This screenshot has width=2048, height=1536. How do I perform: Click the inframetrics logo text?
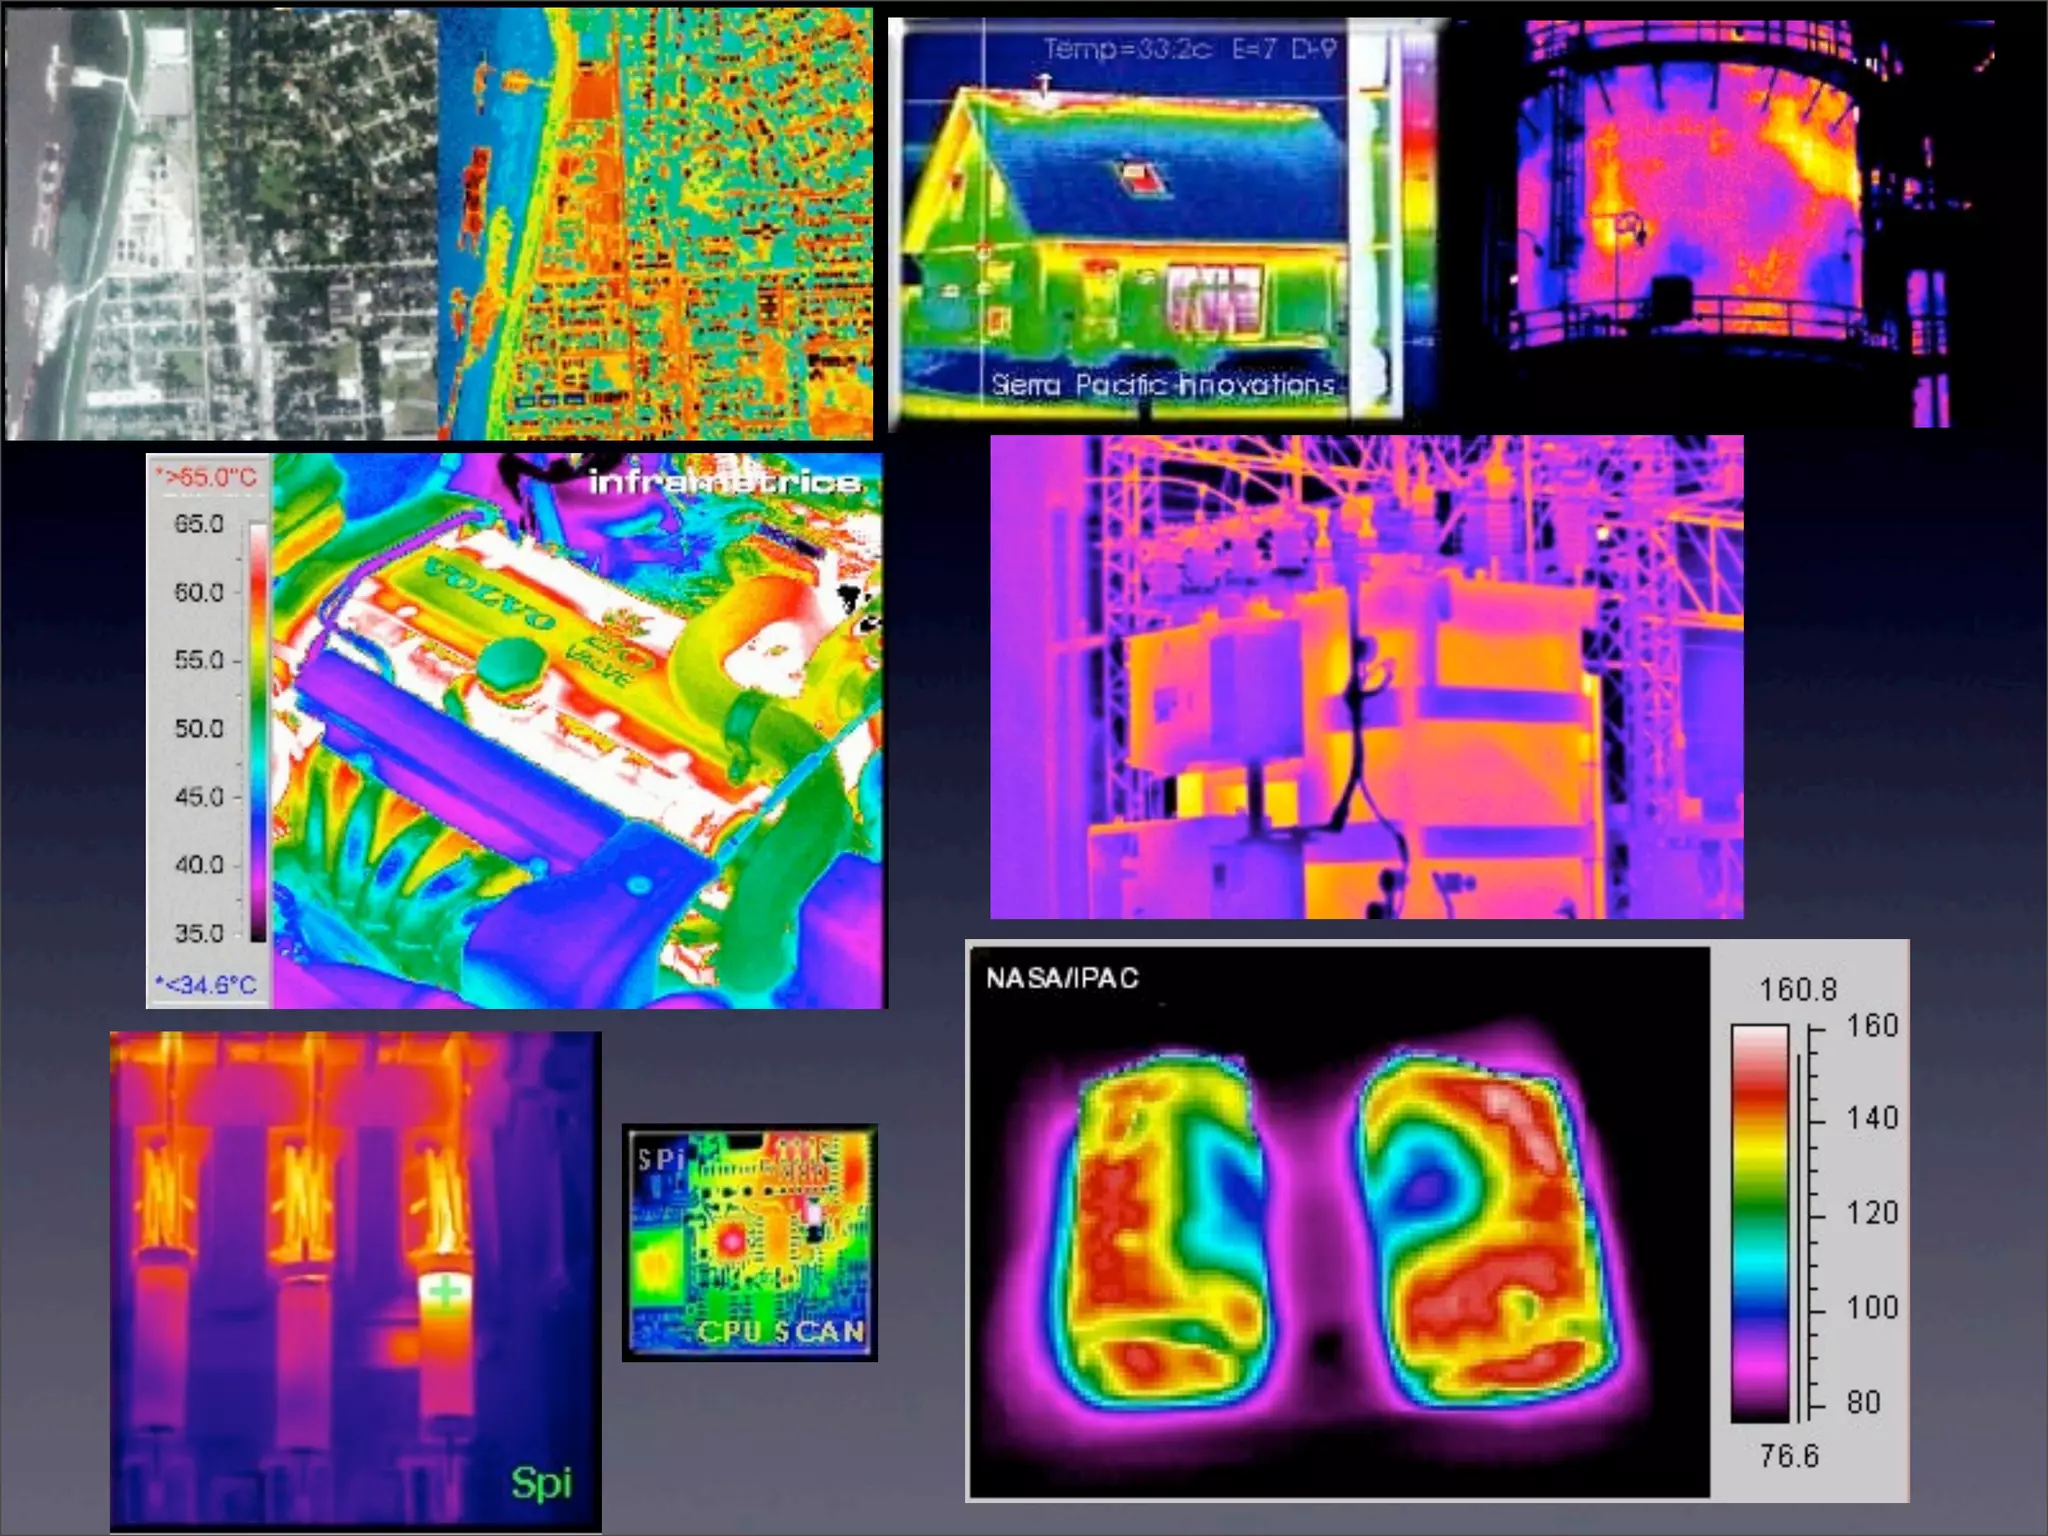coord(725,482)
